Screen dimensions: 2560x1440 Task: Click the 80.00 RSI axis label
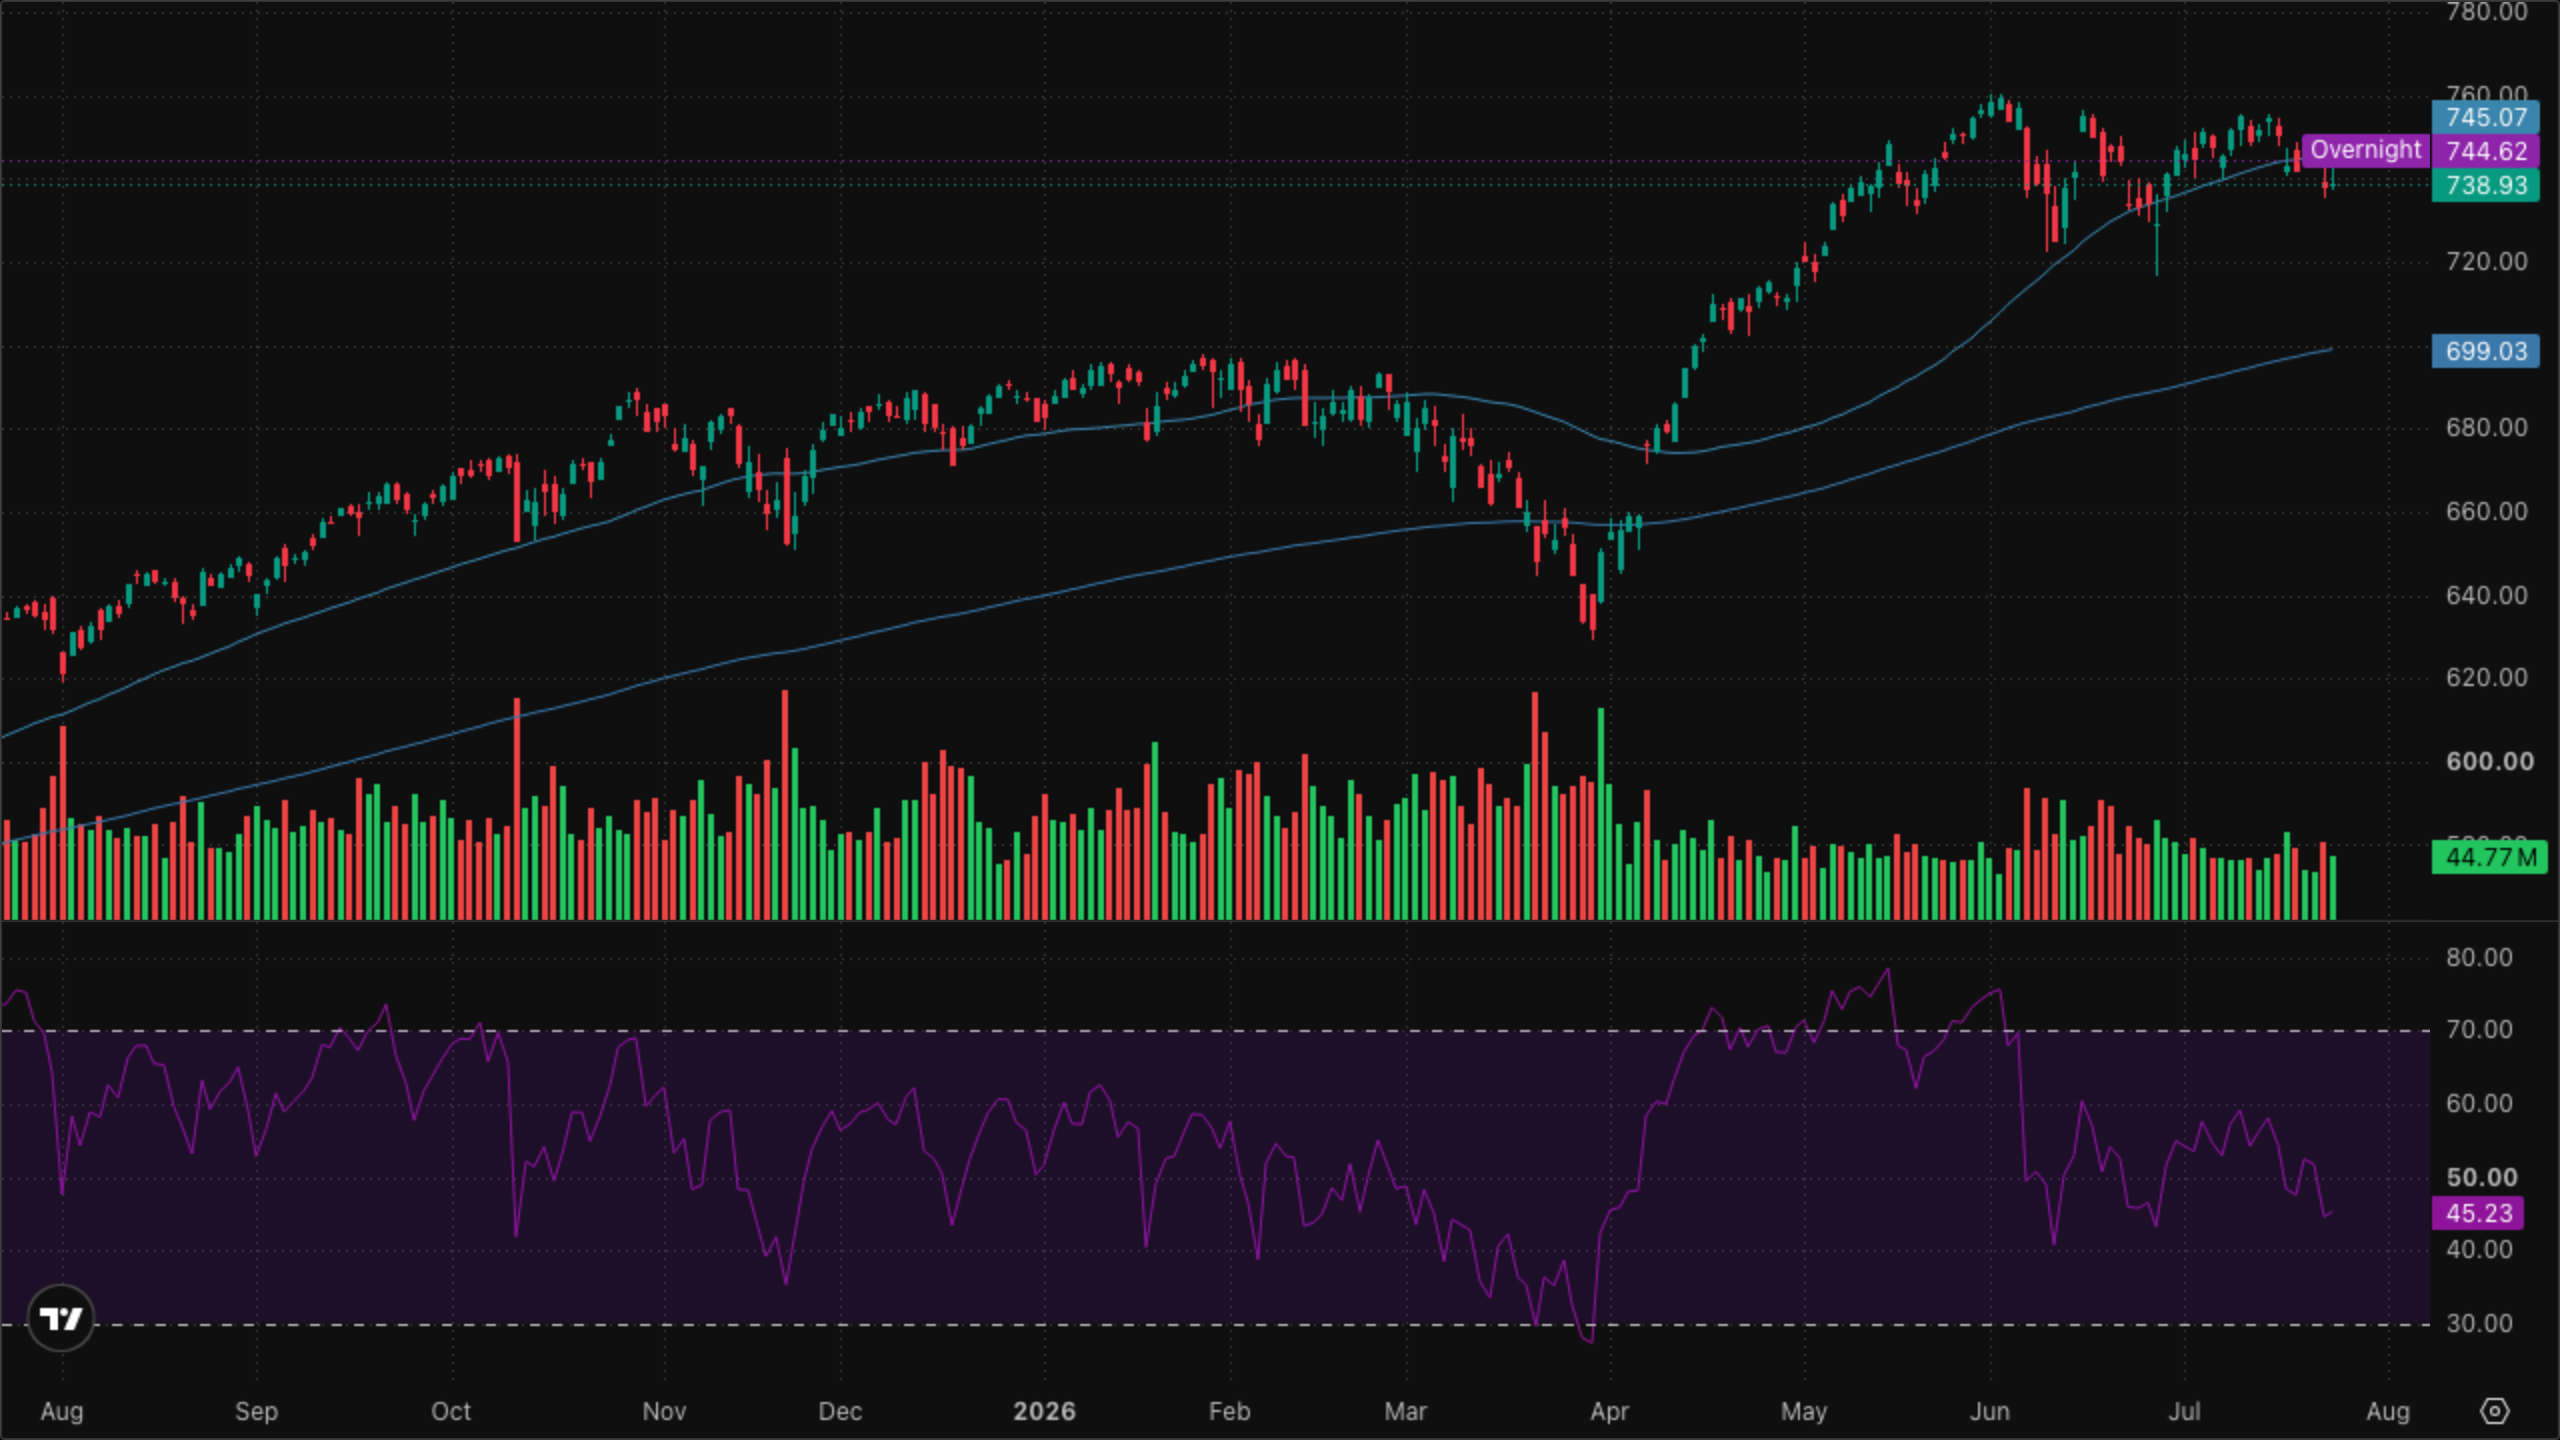[2479, 958]
